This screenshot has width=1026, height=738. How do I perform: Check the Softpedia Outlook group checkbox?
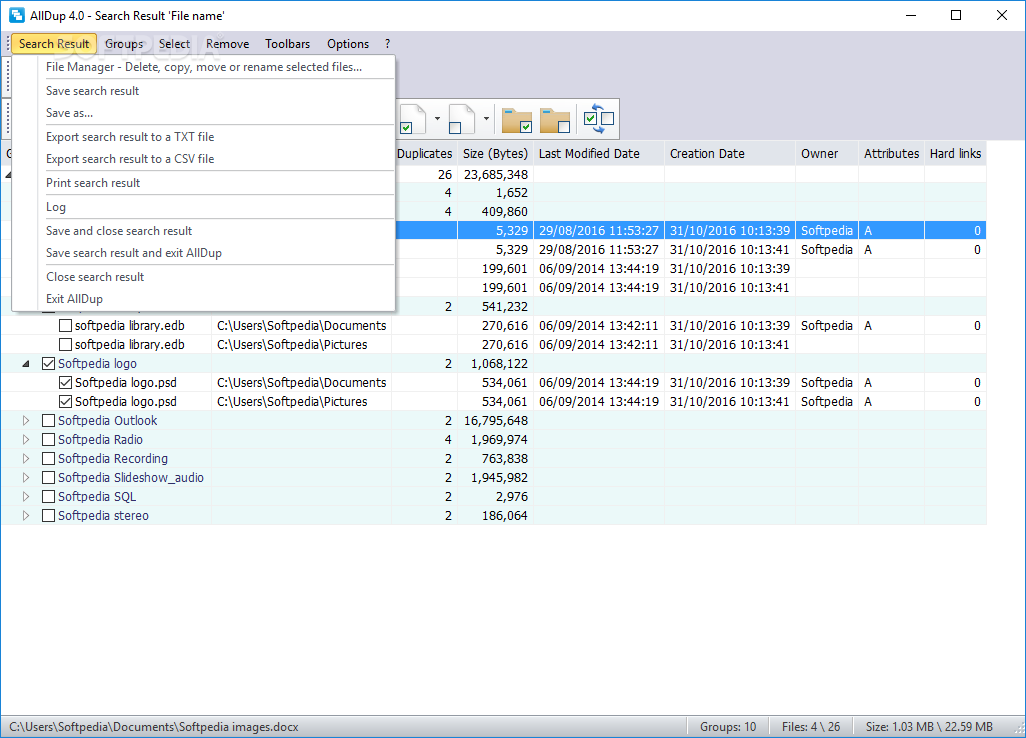(48, 421)
